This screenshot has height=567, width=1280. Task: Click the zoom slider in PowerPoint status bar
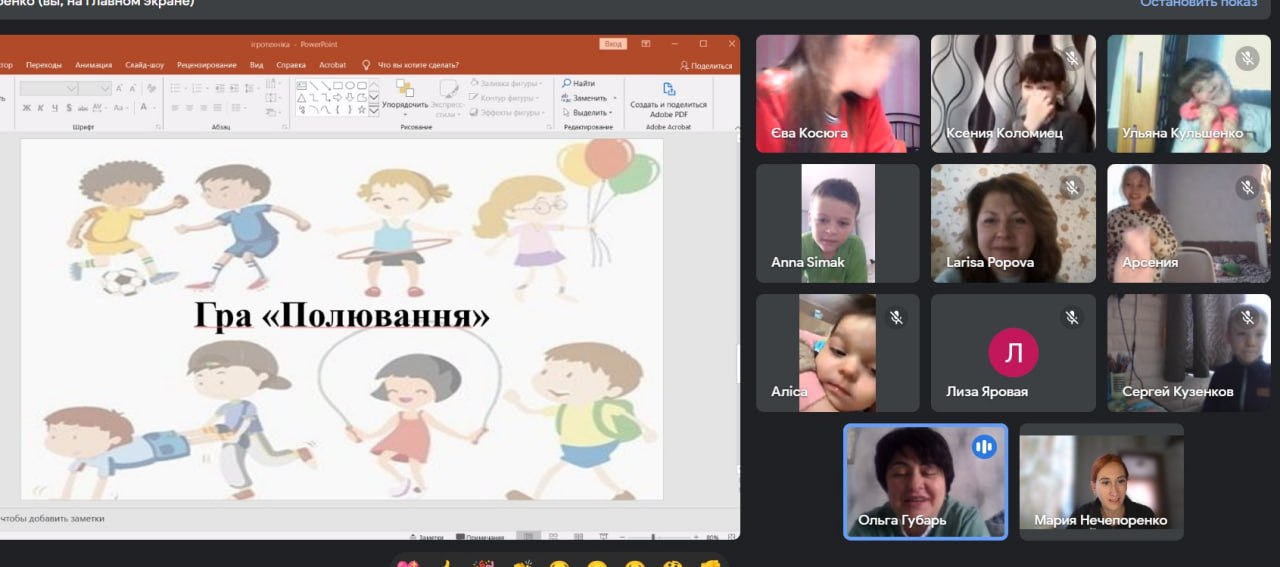tap(653, 537)
